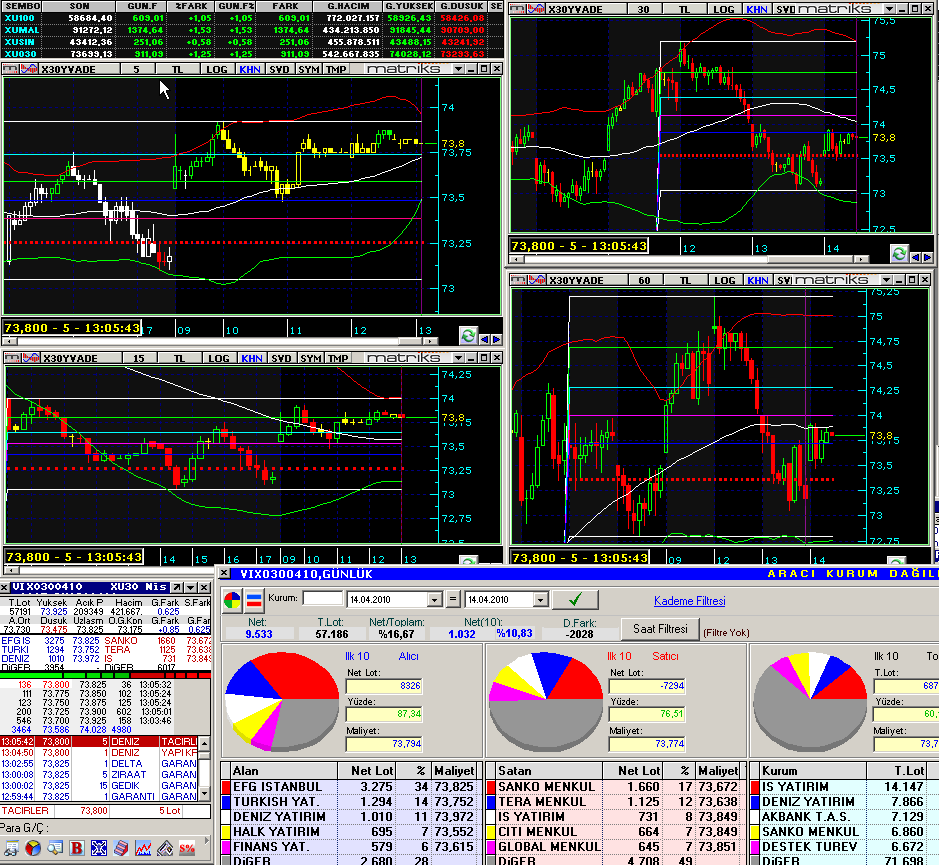This screenshot has height=865, width=939.
Task: Click red swatch beside EFG ISTANBUL
Action: (x=226, y=787)
